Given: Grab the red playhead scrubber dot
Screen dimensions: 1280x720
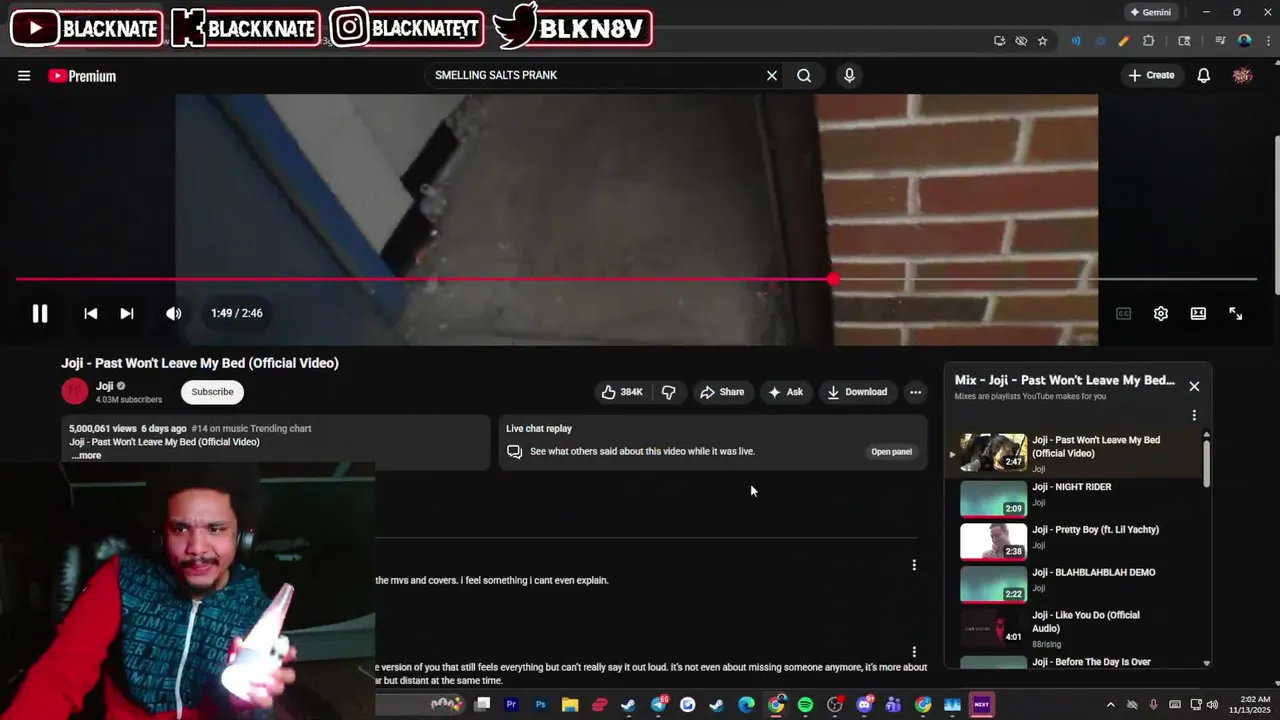Looking at the screenshot, I should [x=834, y=280].
